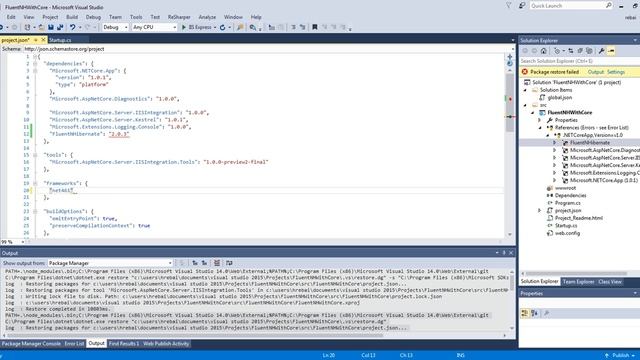The width and height of the screenshot is (640, 360).
Task: Select Project_Readme.html in Solution Explorer
Action: click(x=579, y=218)
